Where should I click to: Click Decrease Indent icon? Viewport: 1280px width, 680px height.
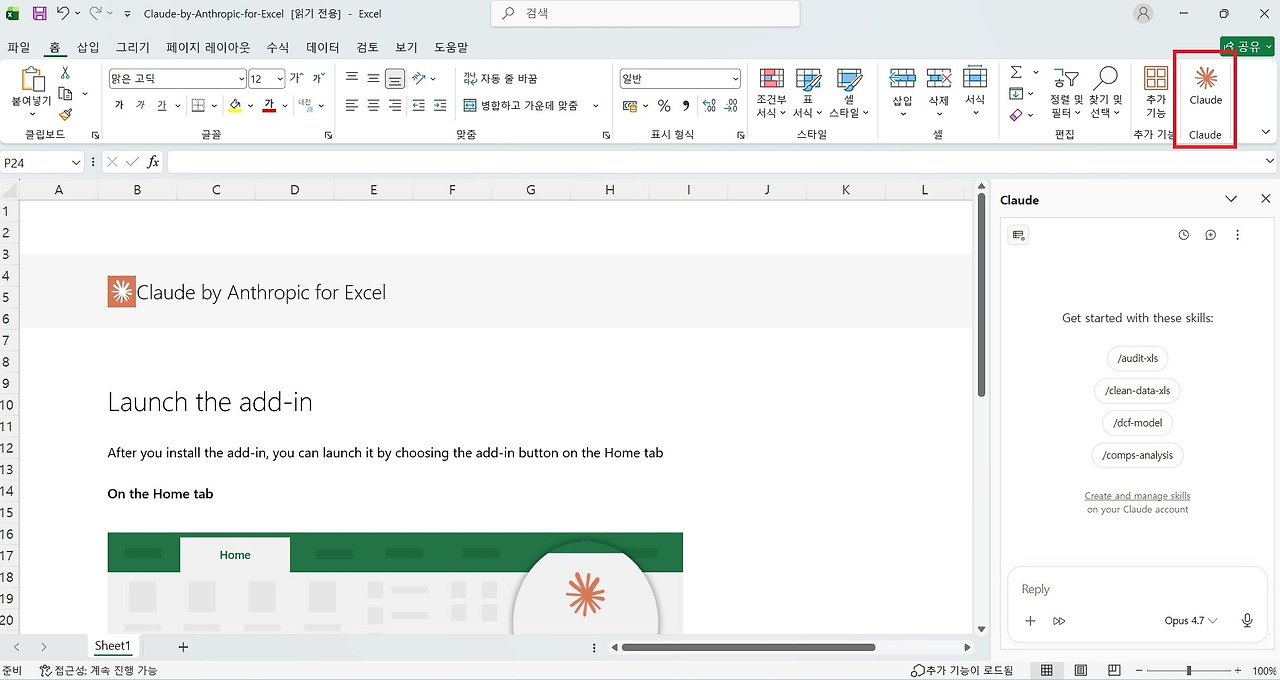418,105
